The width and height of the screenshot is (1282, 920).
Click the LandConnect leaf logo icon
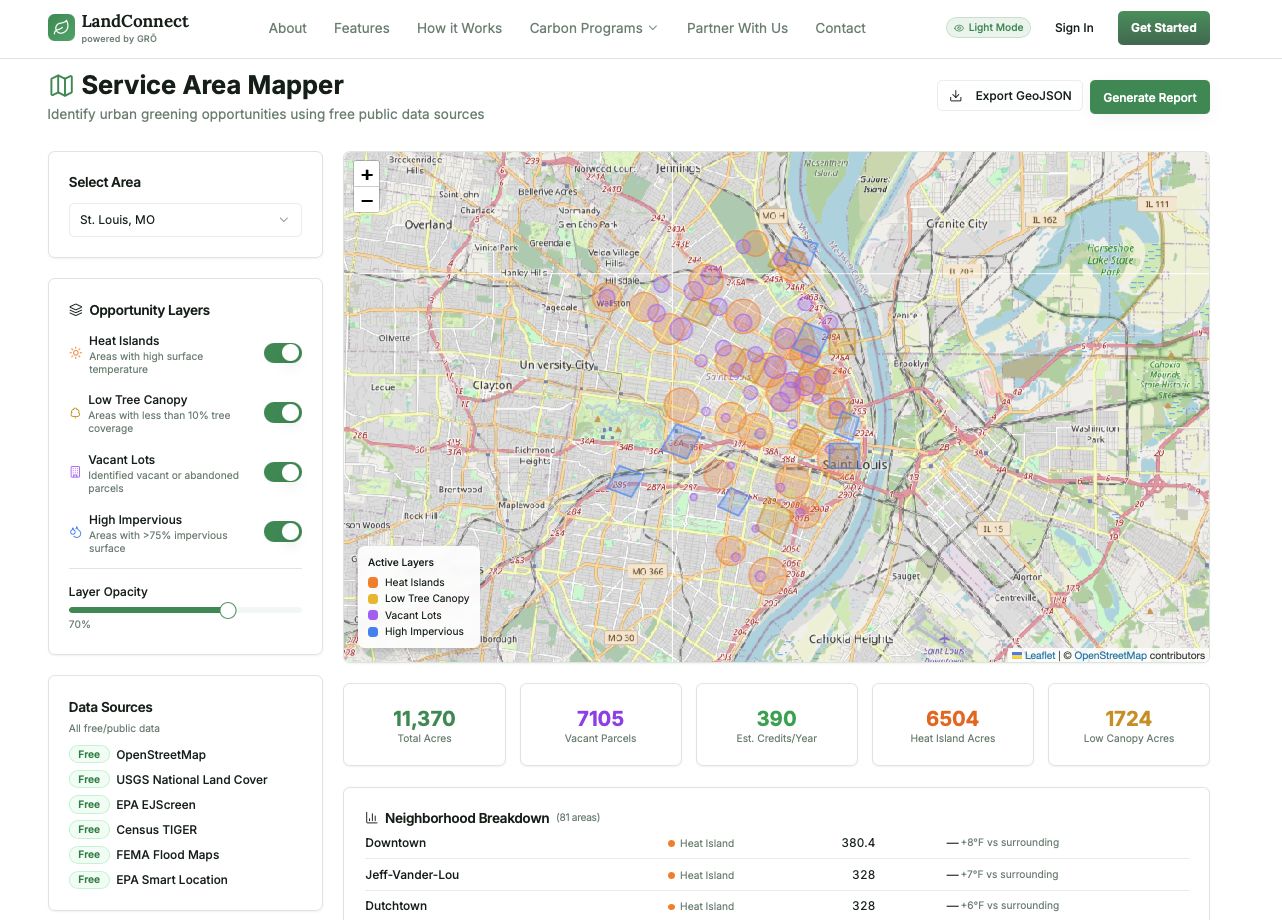click(x=61, y=28)
